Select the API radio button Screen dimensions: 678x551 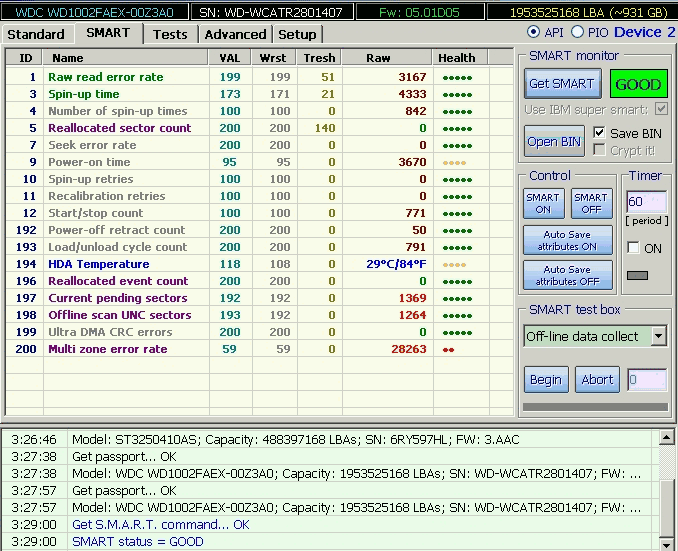pos(533,33)
